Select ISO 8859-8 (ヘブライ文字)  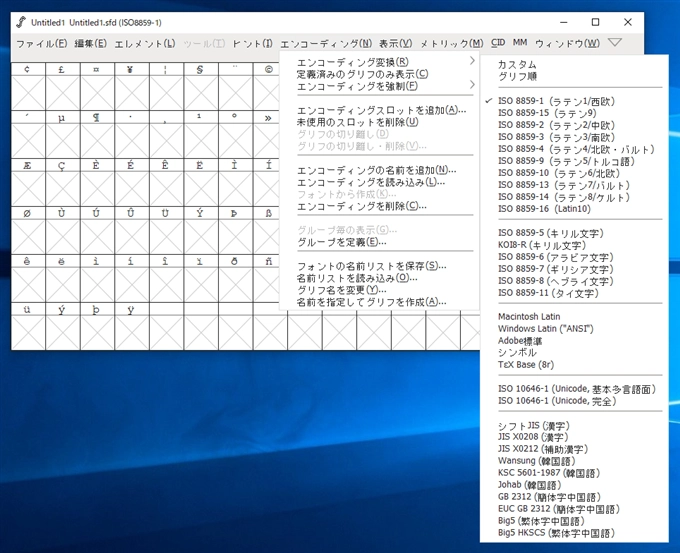574,281
